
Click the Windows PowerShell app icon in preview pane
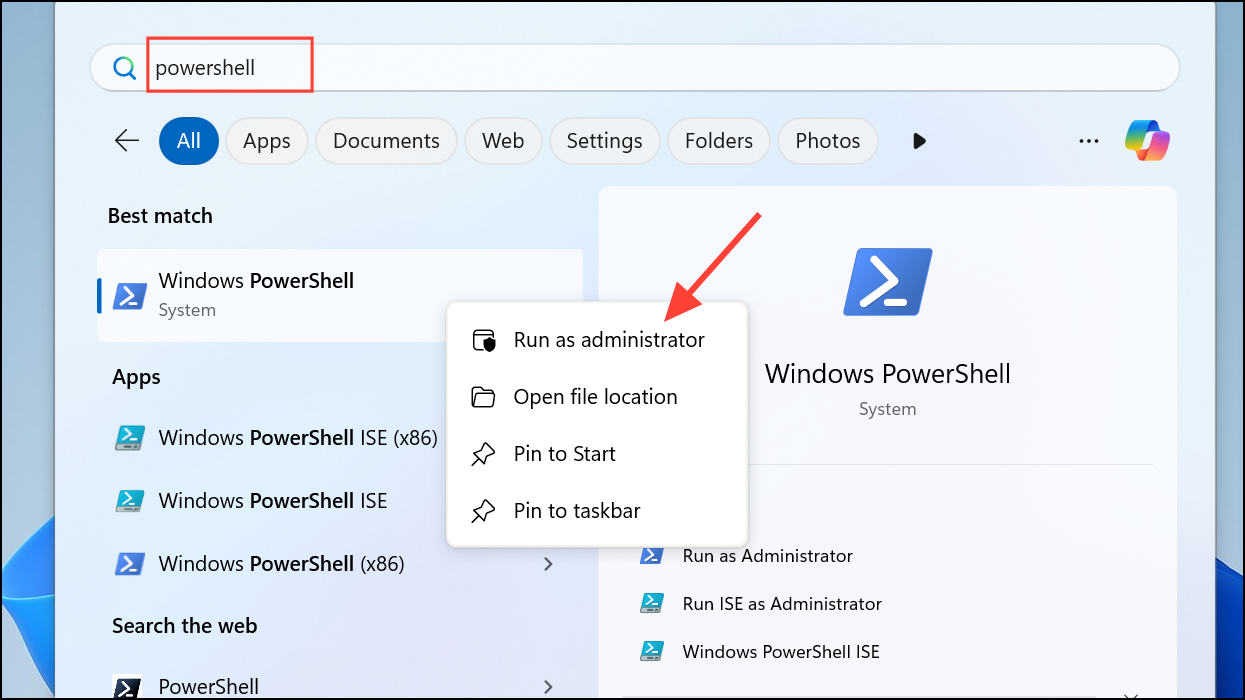(886, 281)
